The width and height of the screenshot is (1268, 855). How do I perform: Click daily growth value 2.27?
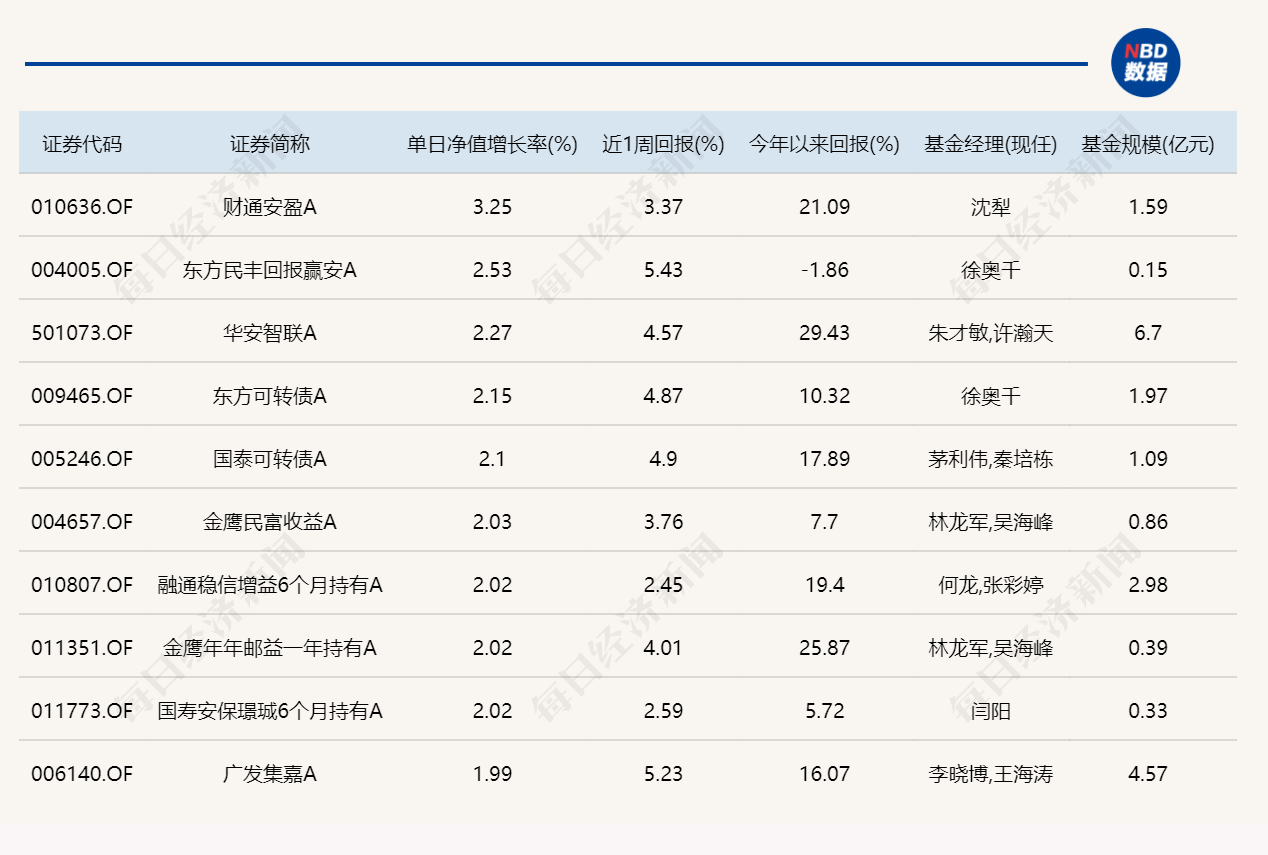492,333
